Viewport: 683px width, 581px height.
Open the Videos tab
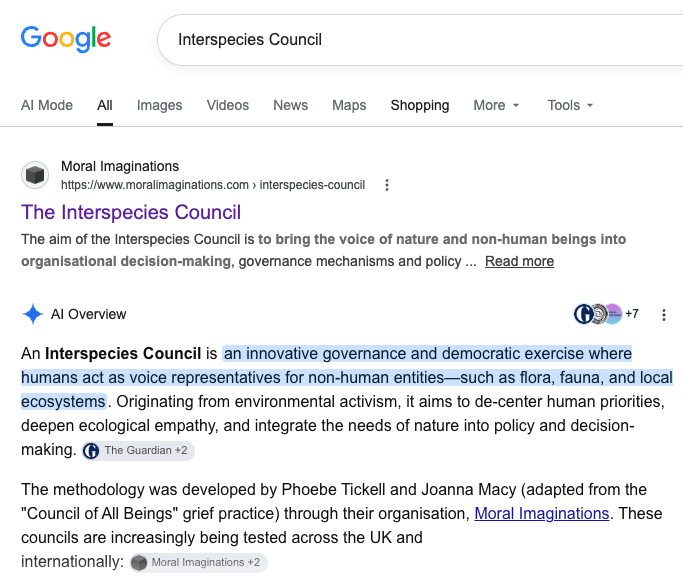pos(228,105)
